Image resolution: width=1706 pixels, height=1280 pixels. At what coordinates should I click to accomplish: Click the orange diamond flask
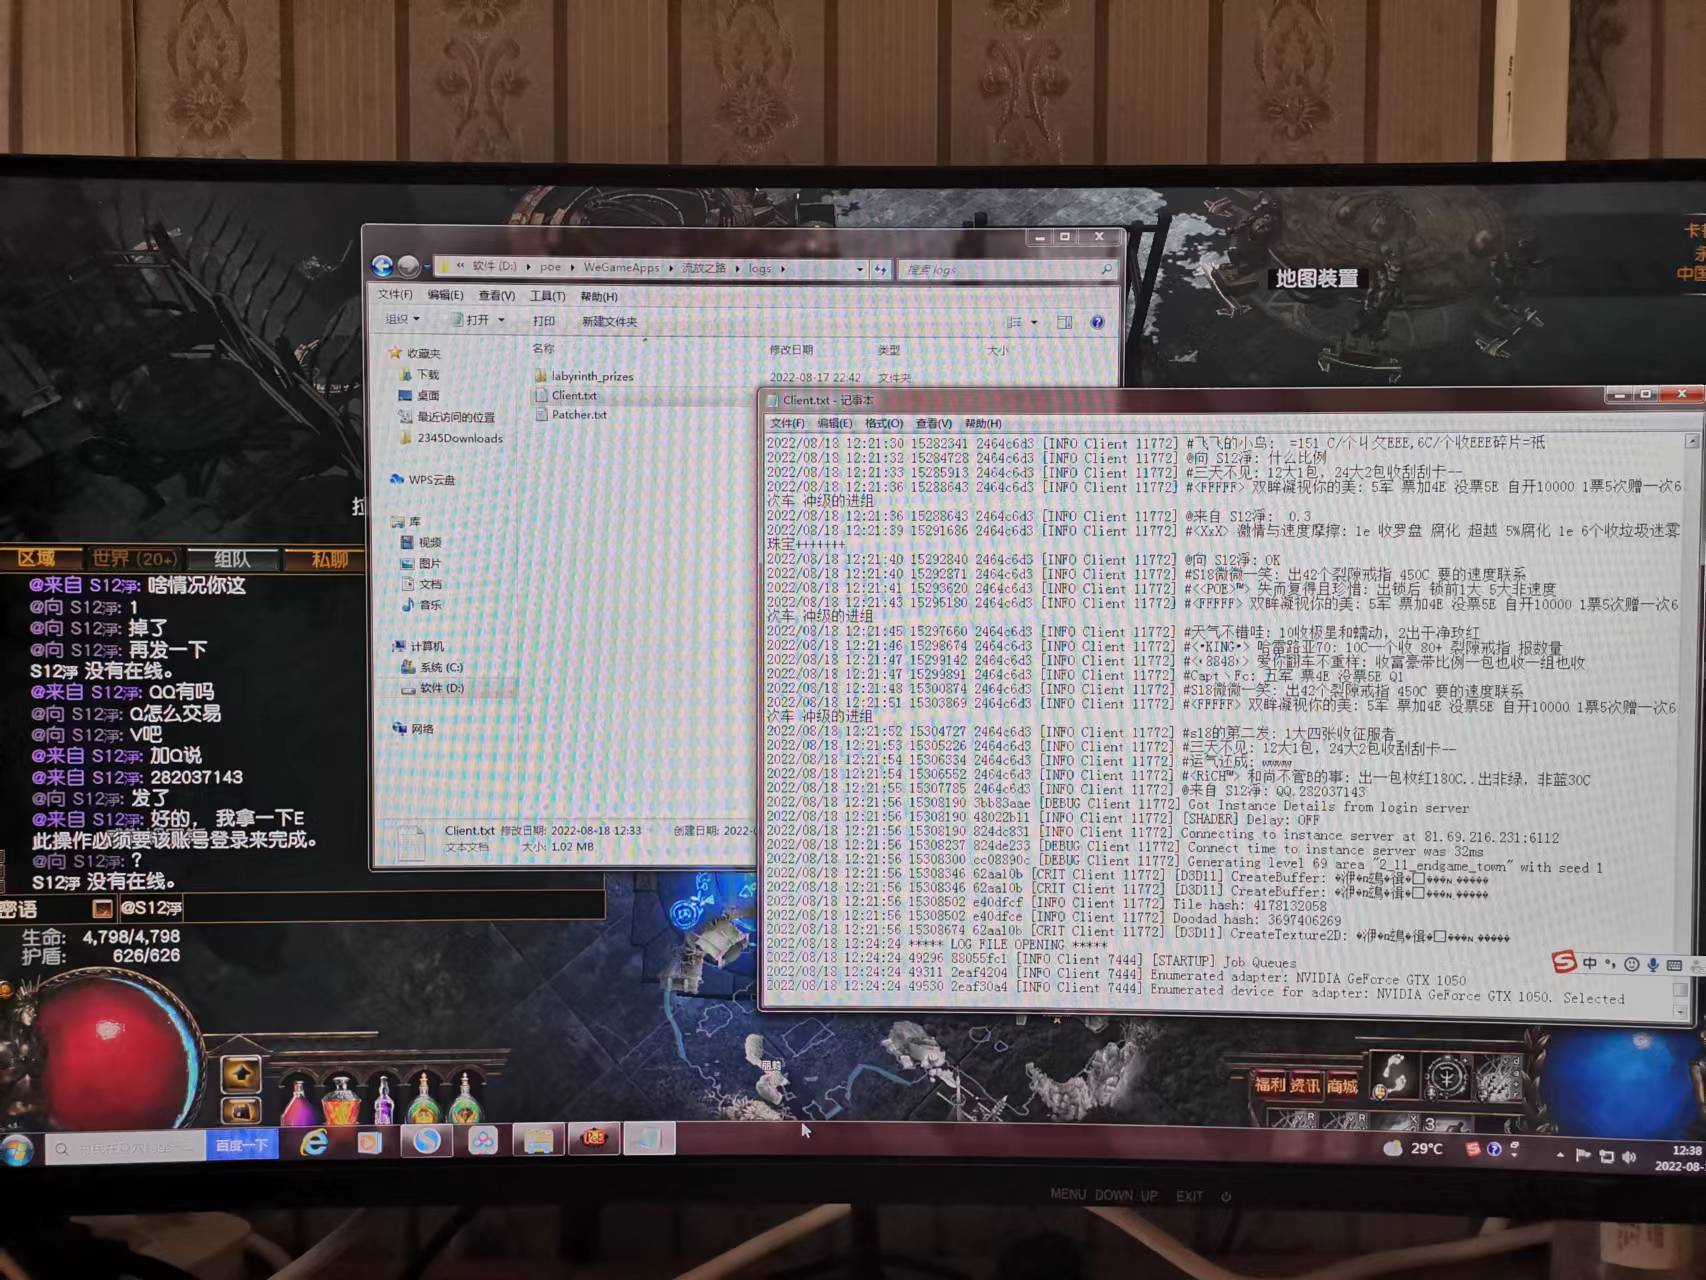(x=341, y=1099)
